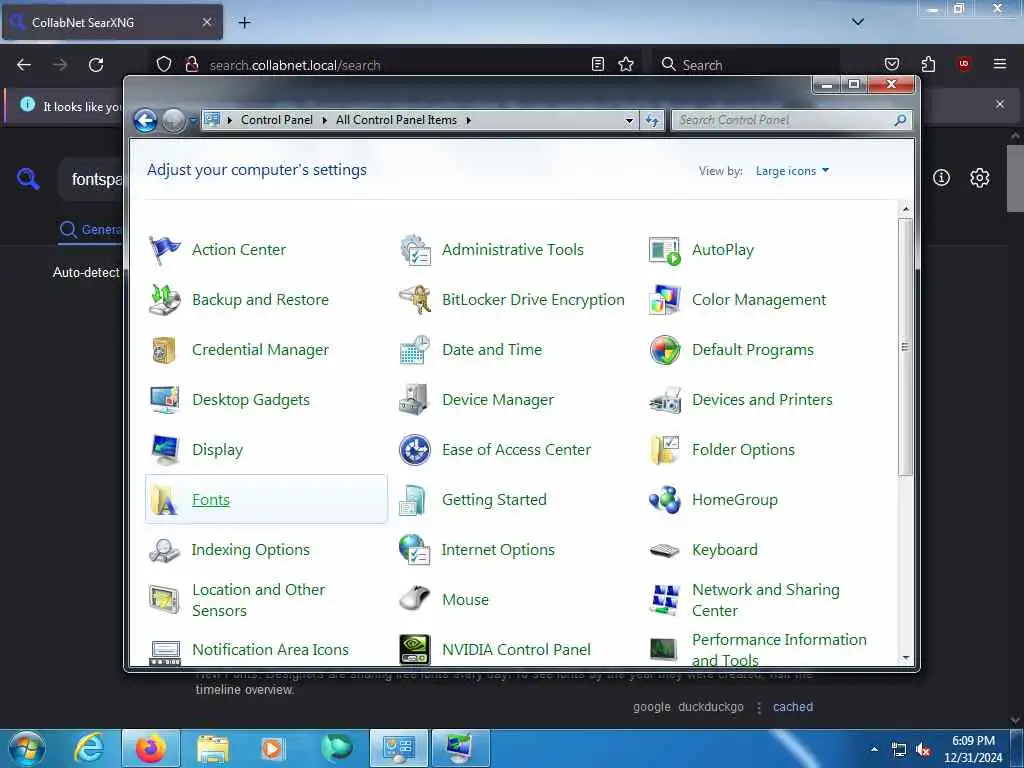Expand the Control Panel address bar history dropdown
Screen dimensions: 1024x768
coord(629,120)
